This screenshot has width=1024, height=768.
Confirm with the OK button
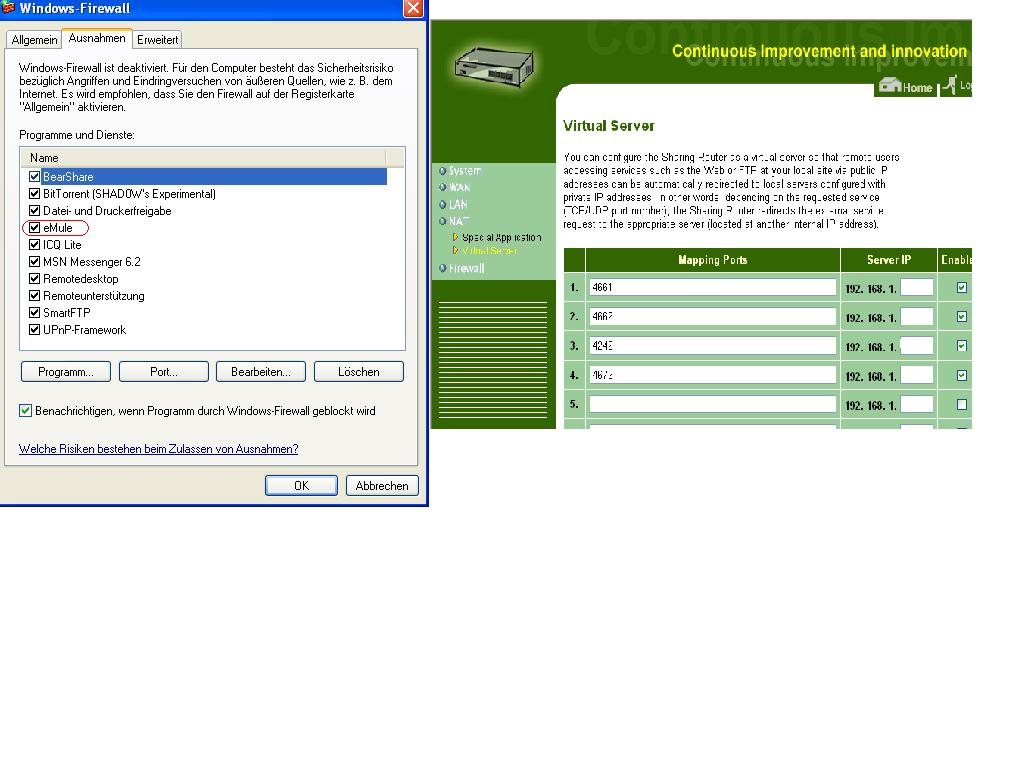301,485
